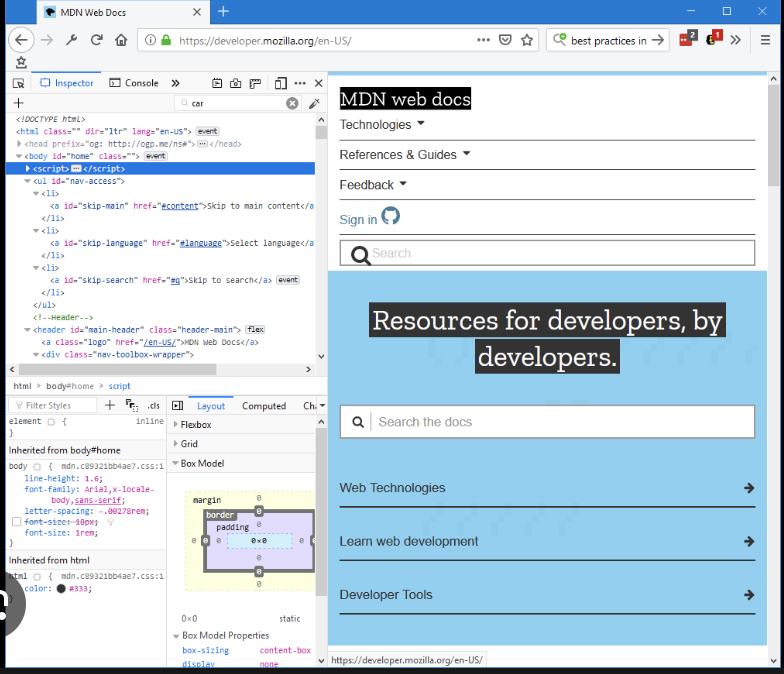This screenshot has height=674, width=784.
Task: Open the Technologies dropdown menu
Action: click(382, 124)
